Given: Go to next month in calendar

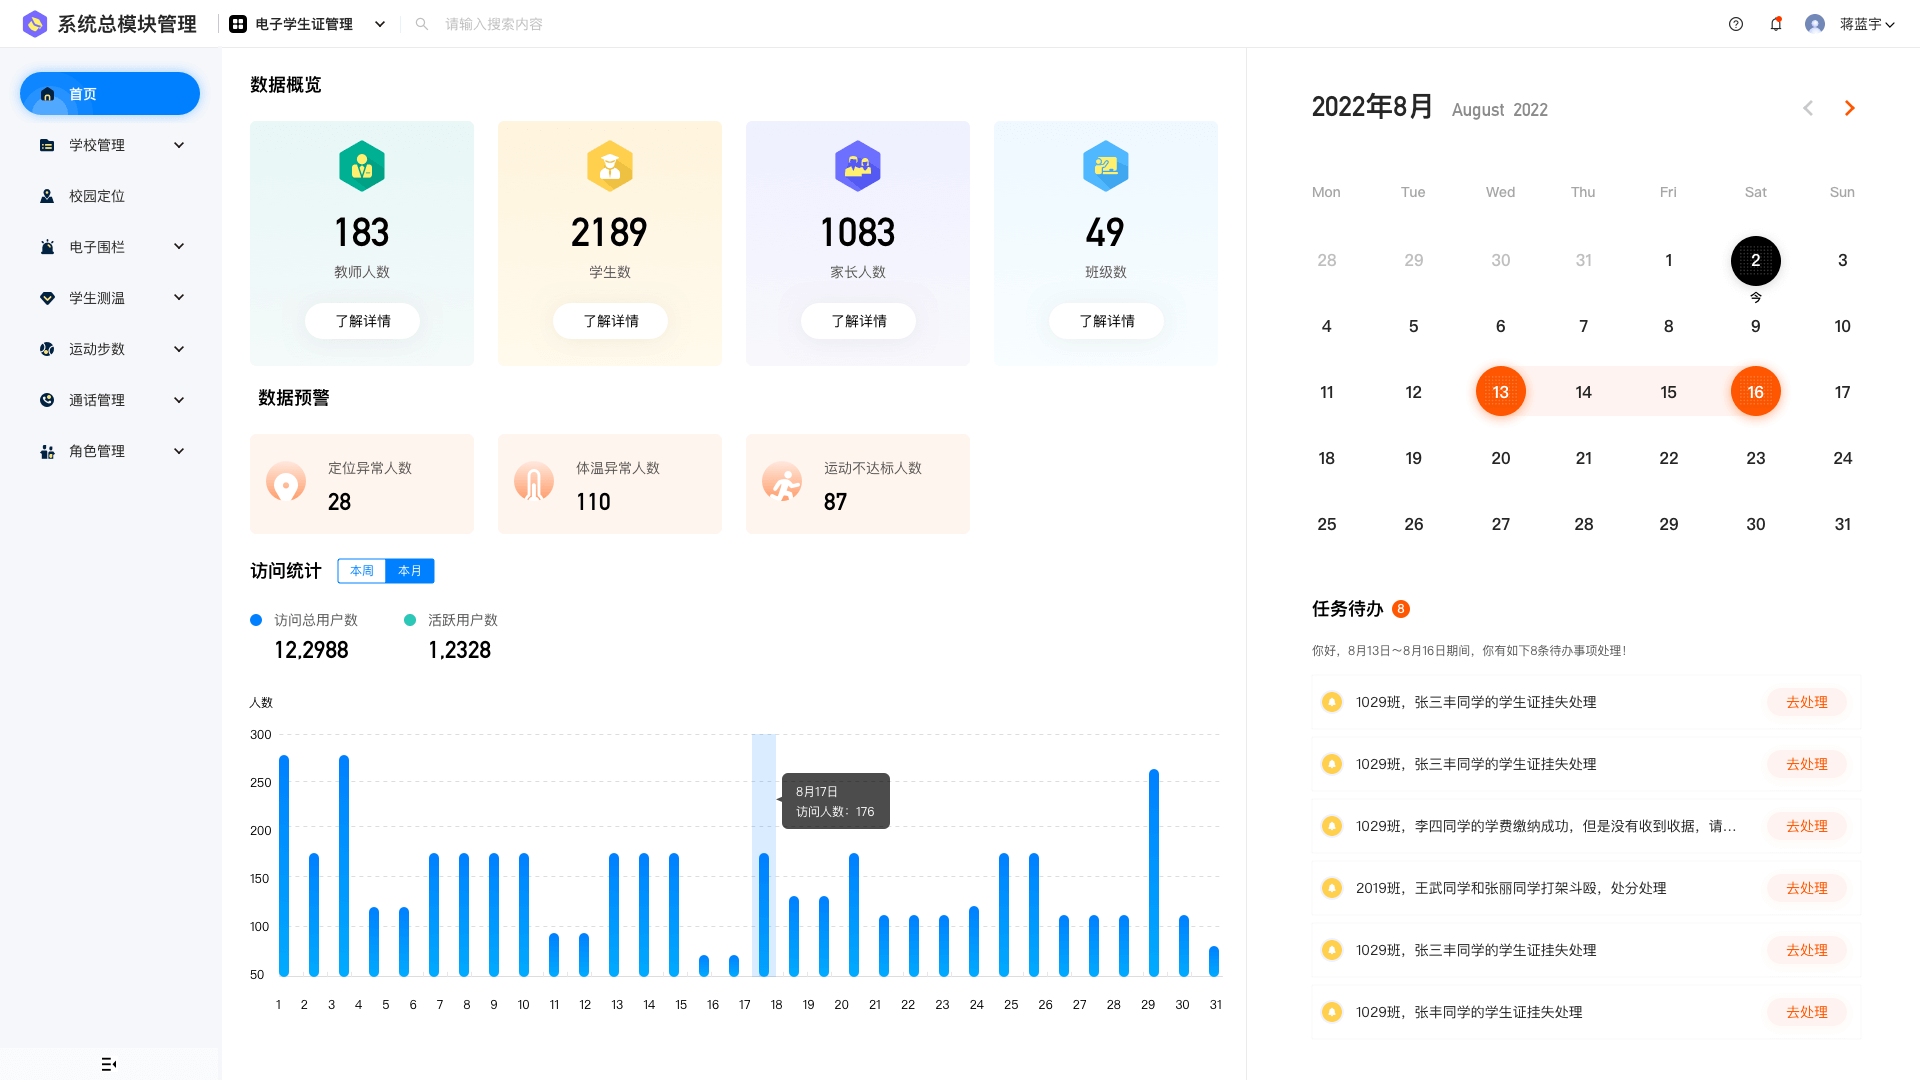Looking at the screenshot, I should (x=1849, y=108).
